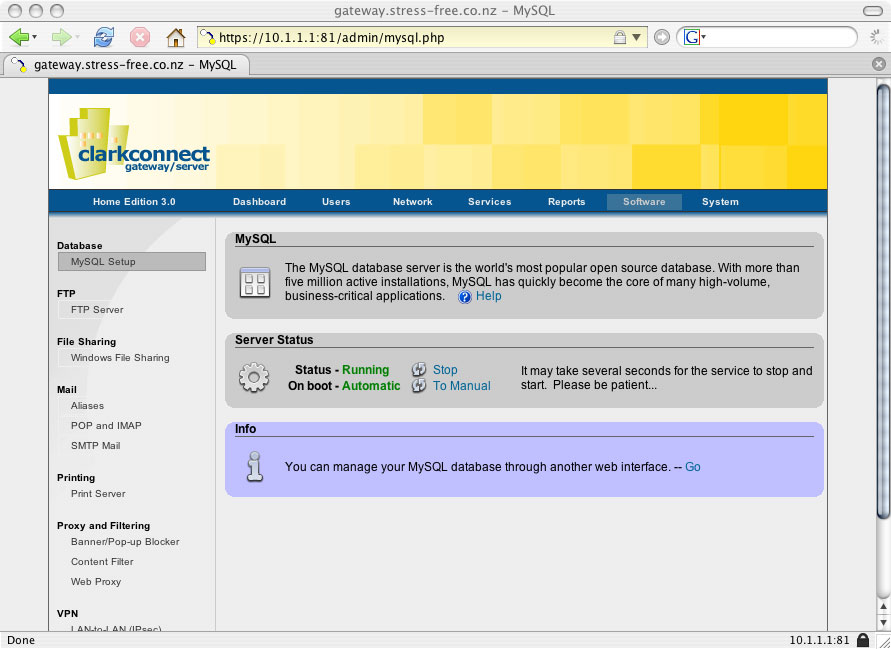Open SMTP Mail settings

(x=95, y=446)
